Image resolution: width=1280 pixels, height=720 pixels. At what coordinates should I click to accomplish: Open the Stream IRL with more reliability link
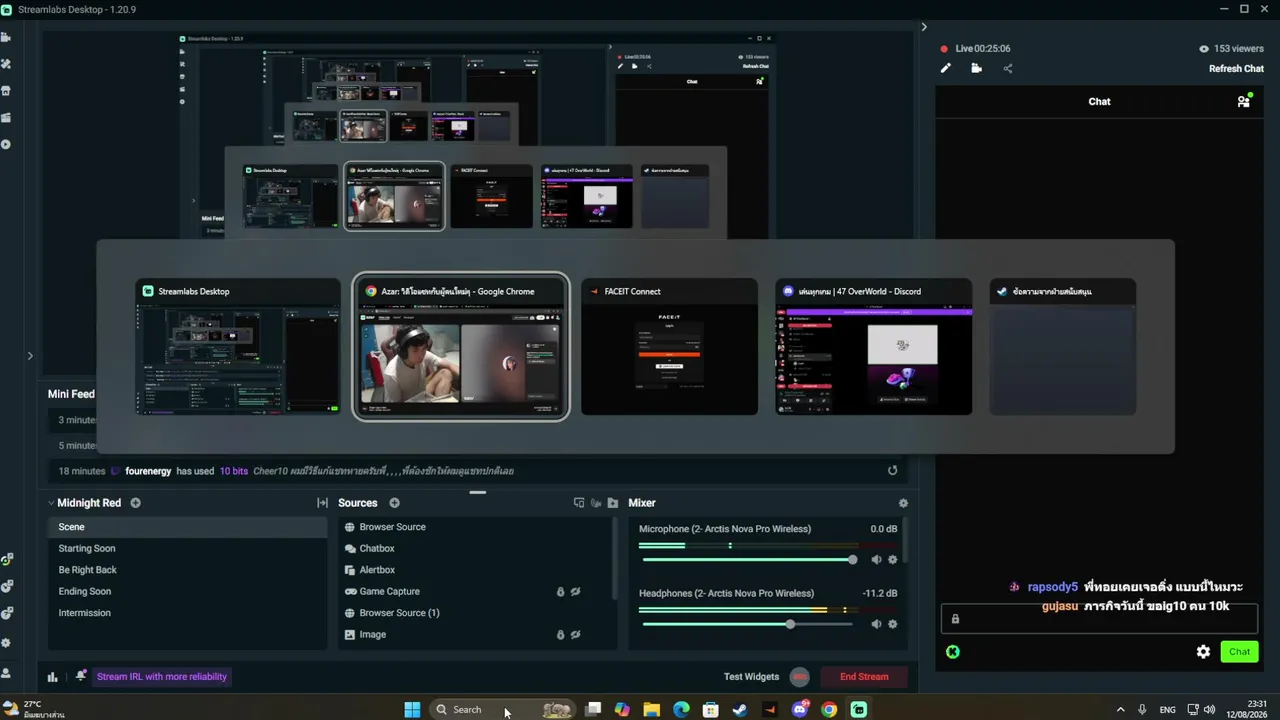(x=162, y=677)
